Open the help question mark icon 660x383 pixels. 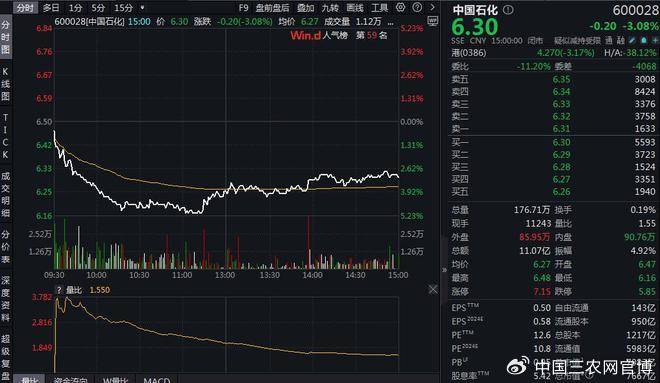point(417,7)
